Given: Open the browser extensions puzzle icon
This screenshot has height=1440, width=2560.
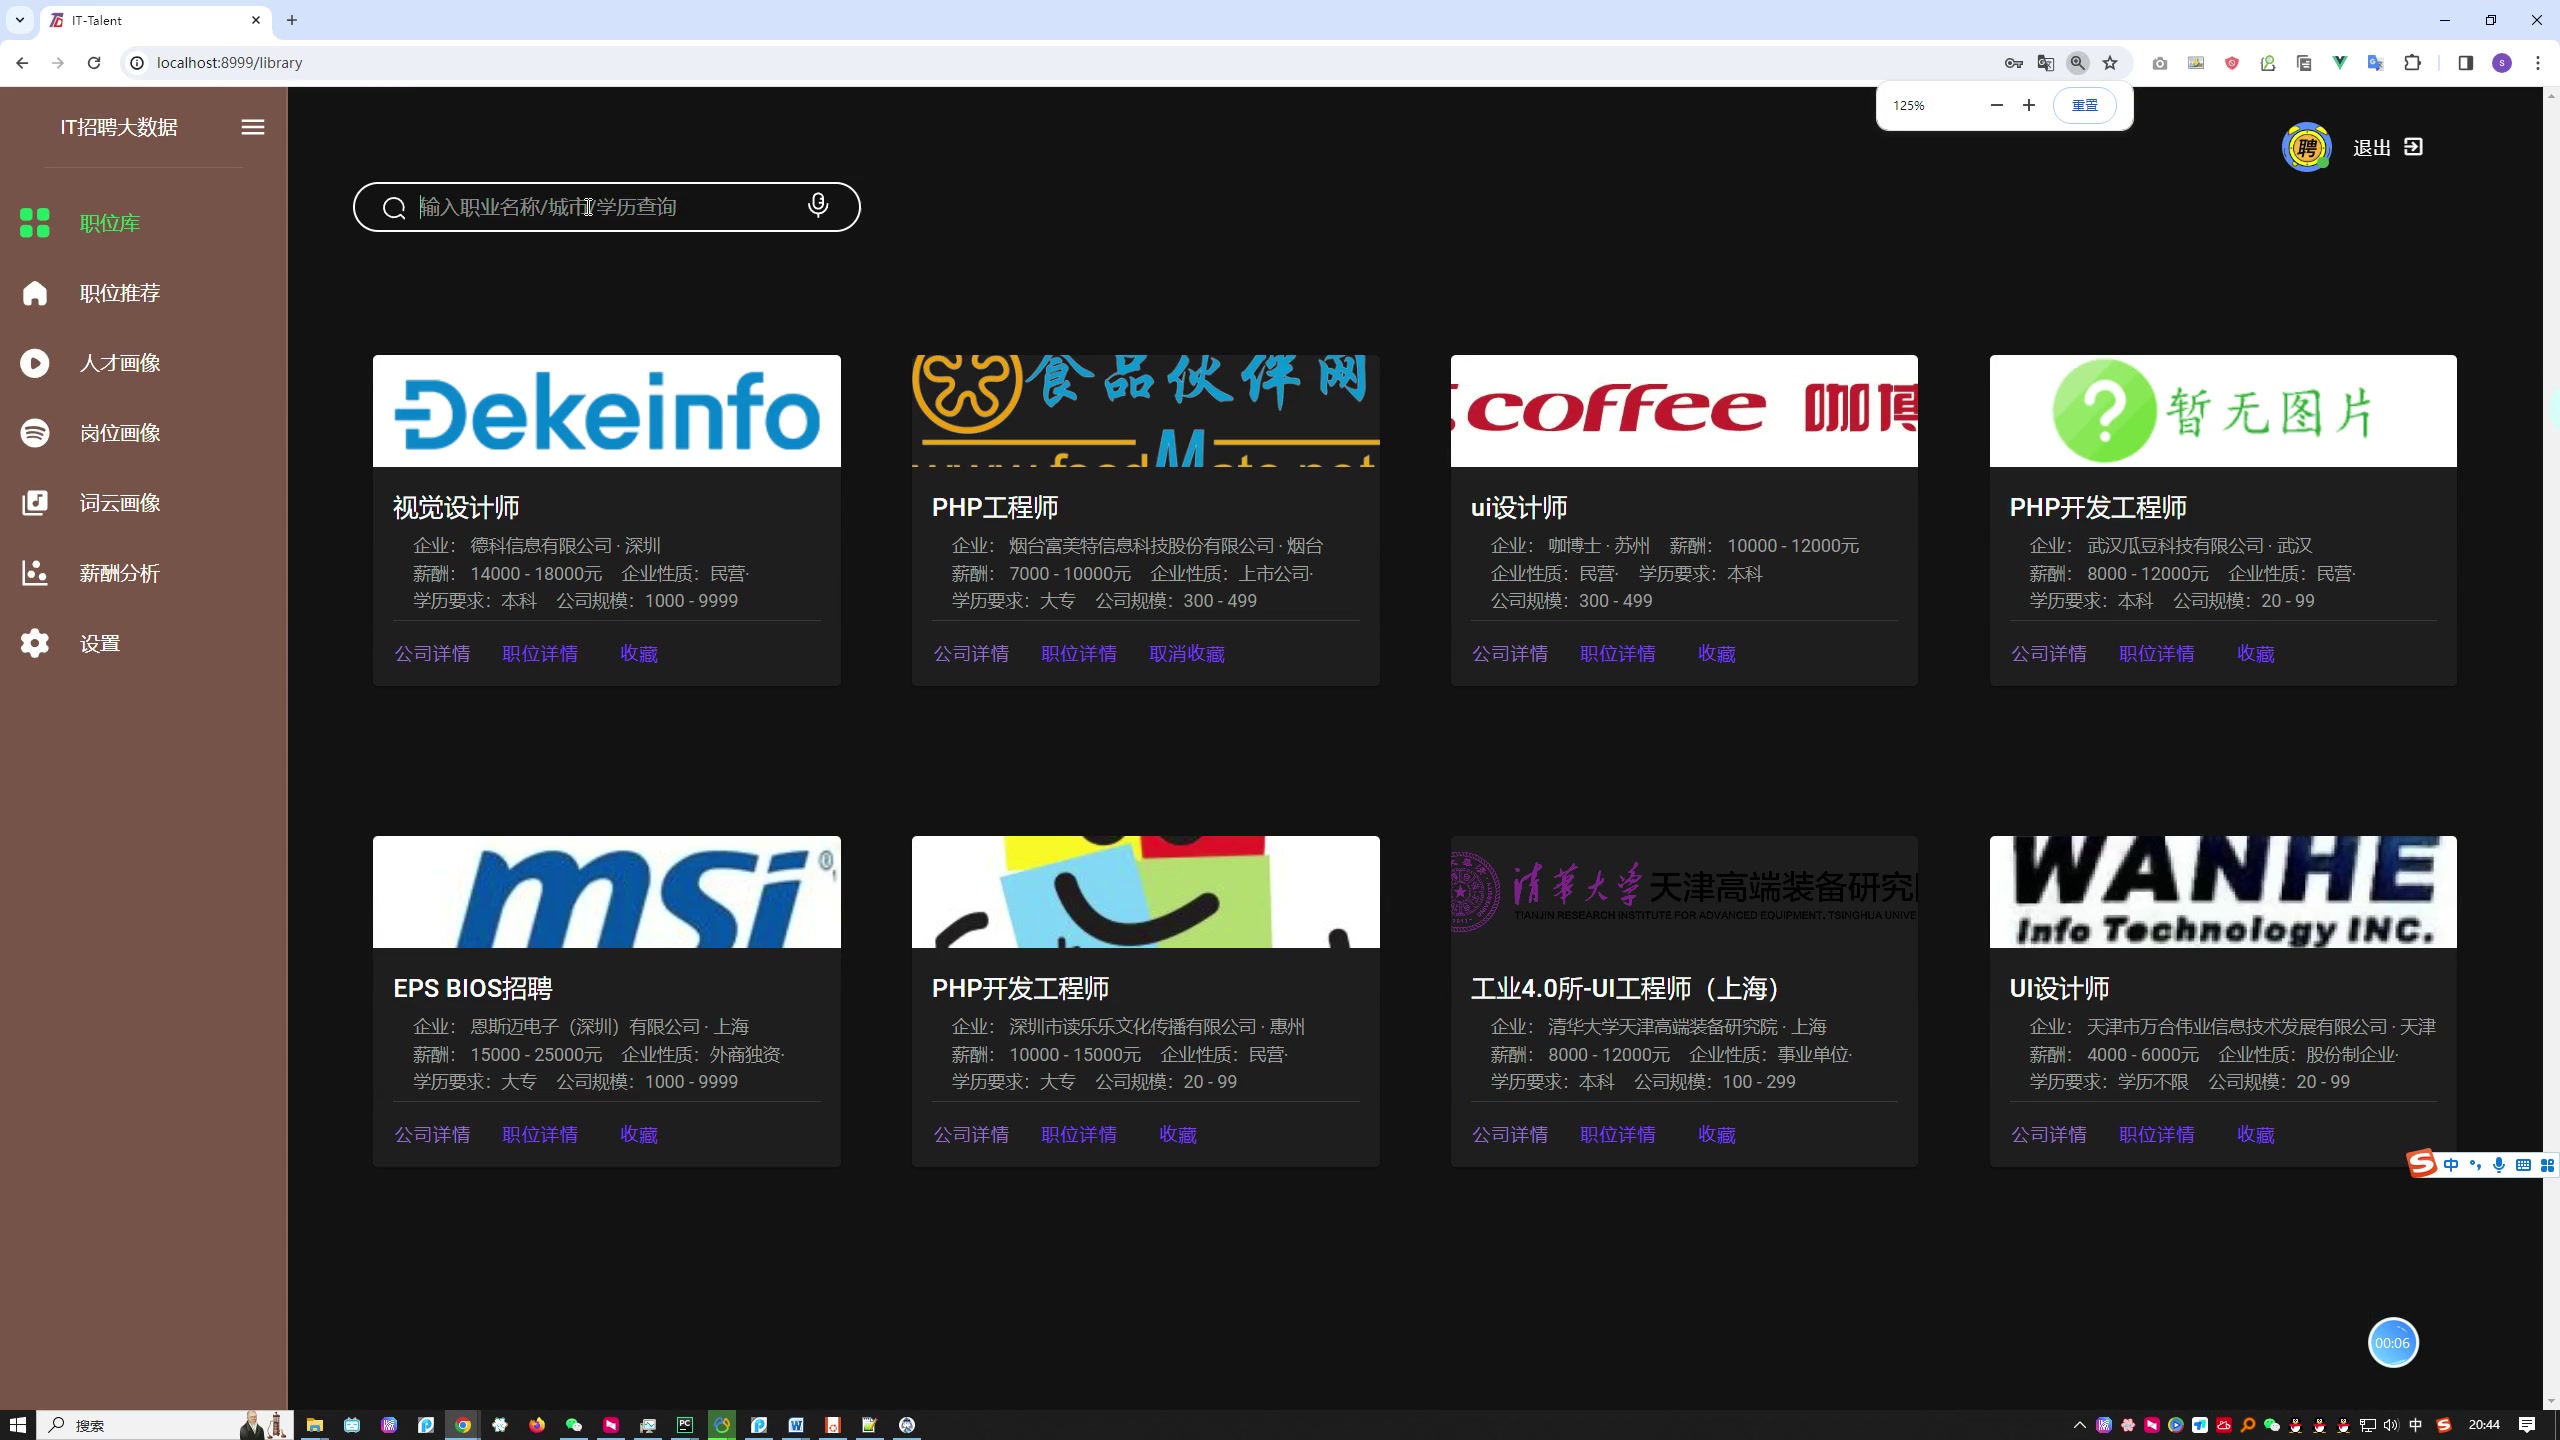Looking at the screenshot, I should pyautogui.click(x=2412, y=63).
